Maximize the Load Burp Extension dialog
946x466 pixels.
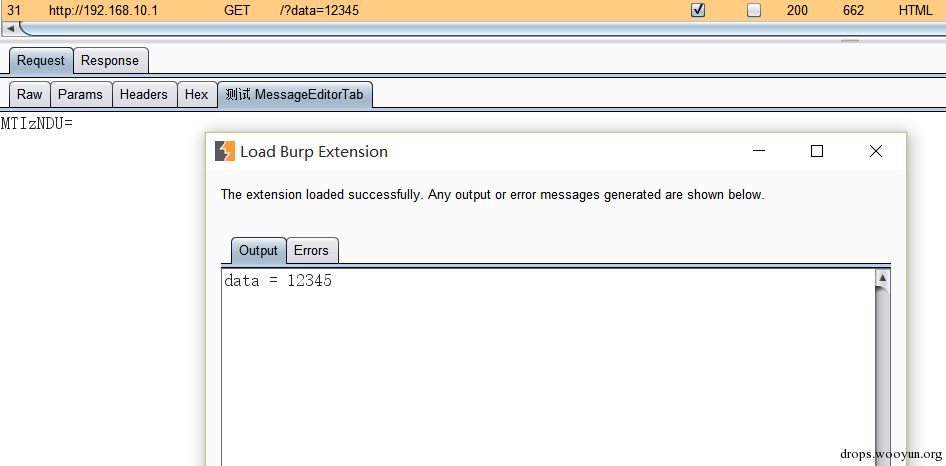(817, 151)
